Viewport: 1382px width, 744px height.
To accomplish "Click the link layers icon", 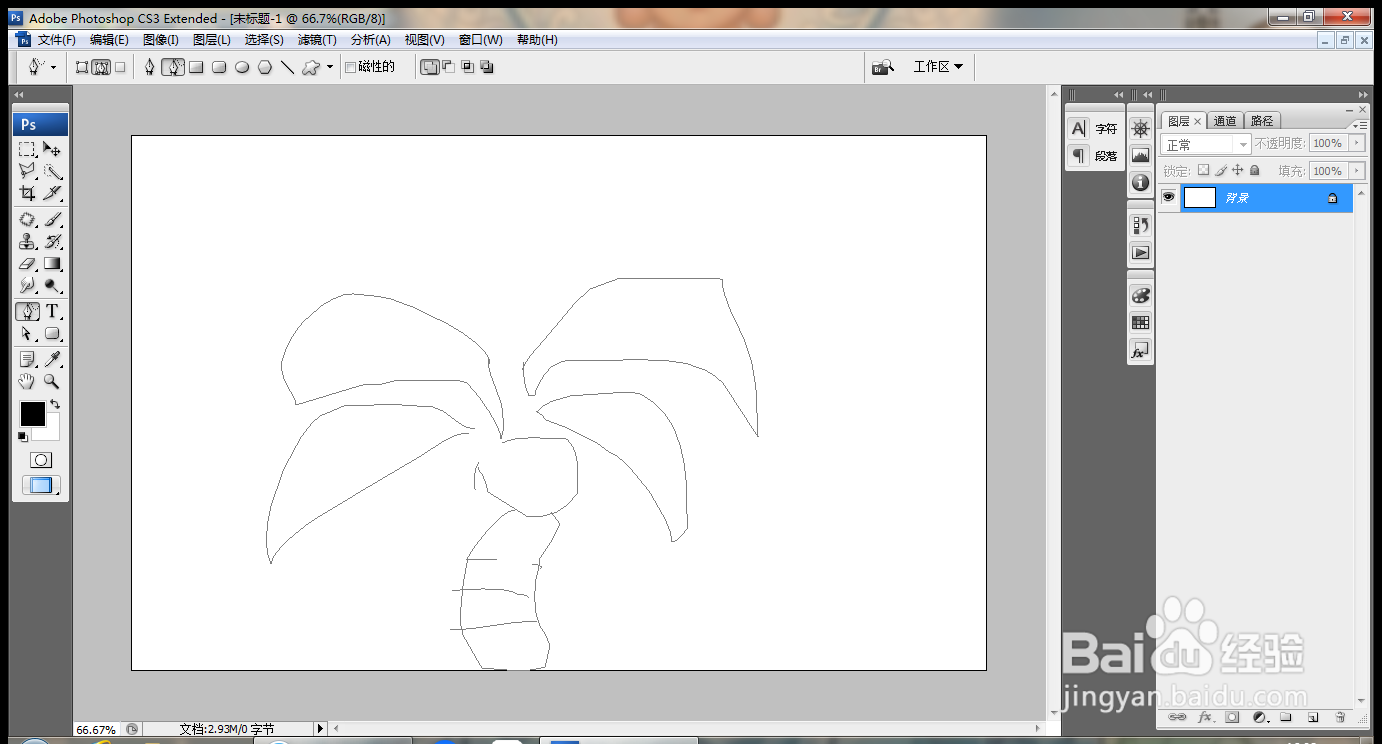I will 1178,717.
